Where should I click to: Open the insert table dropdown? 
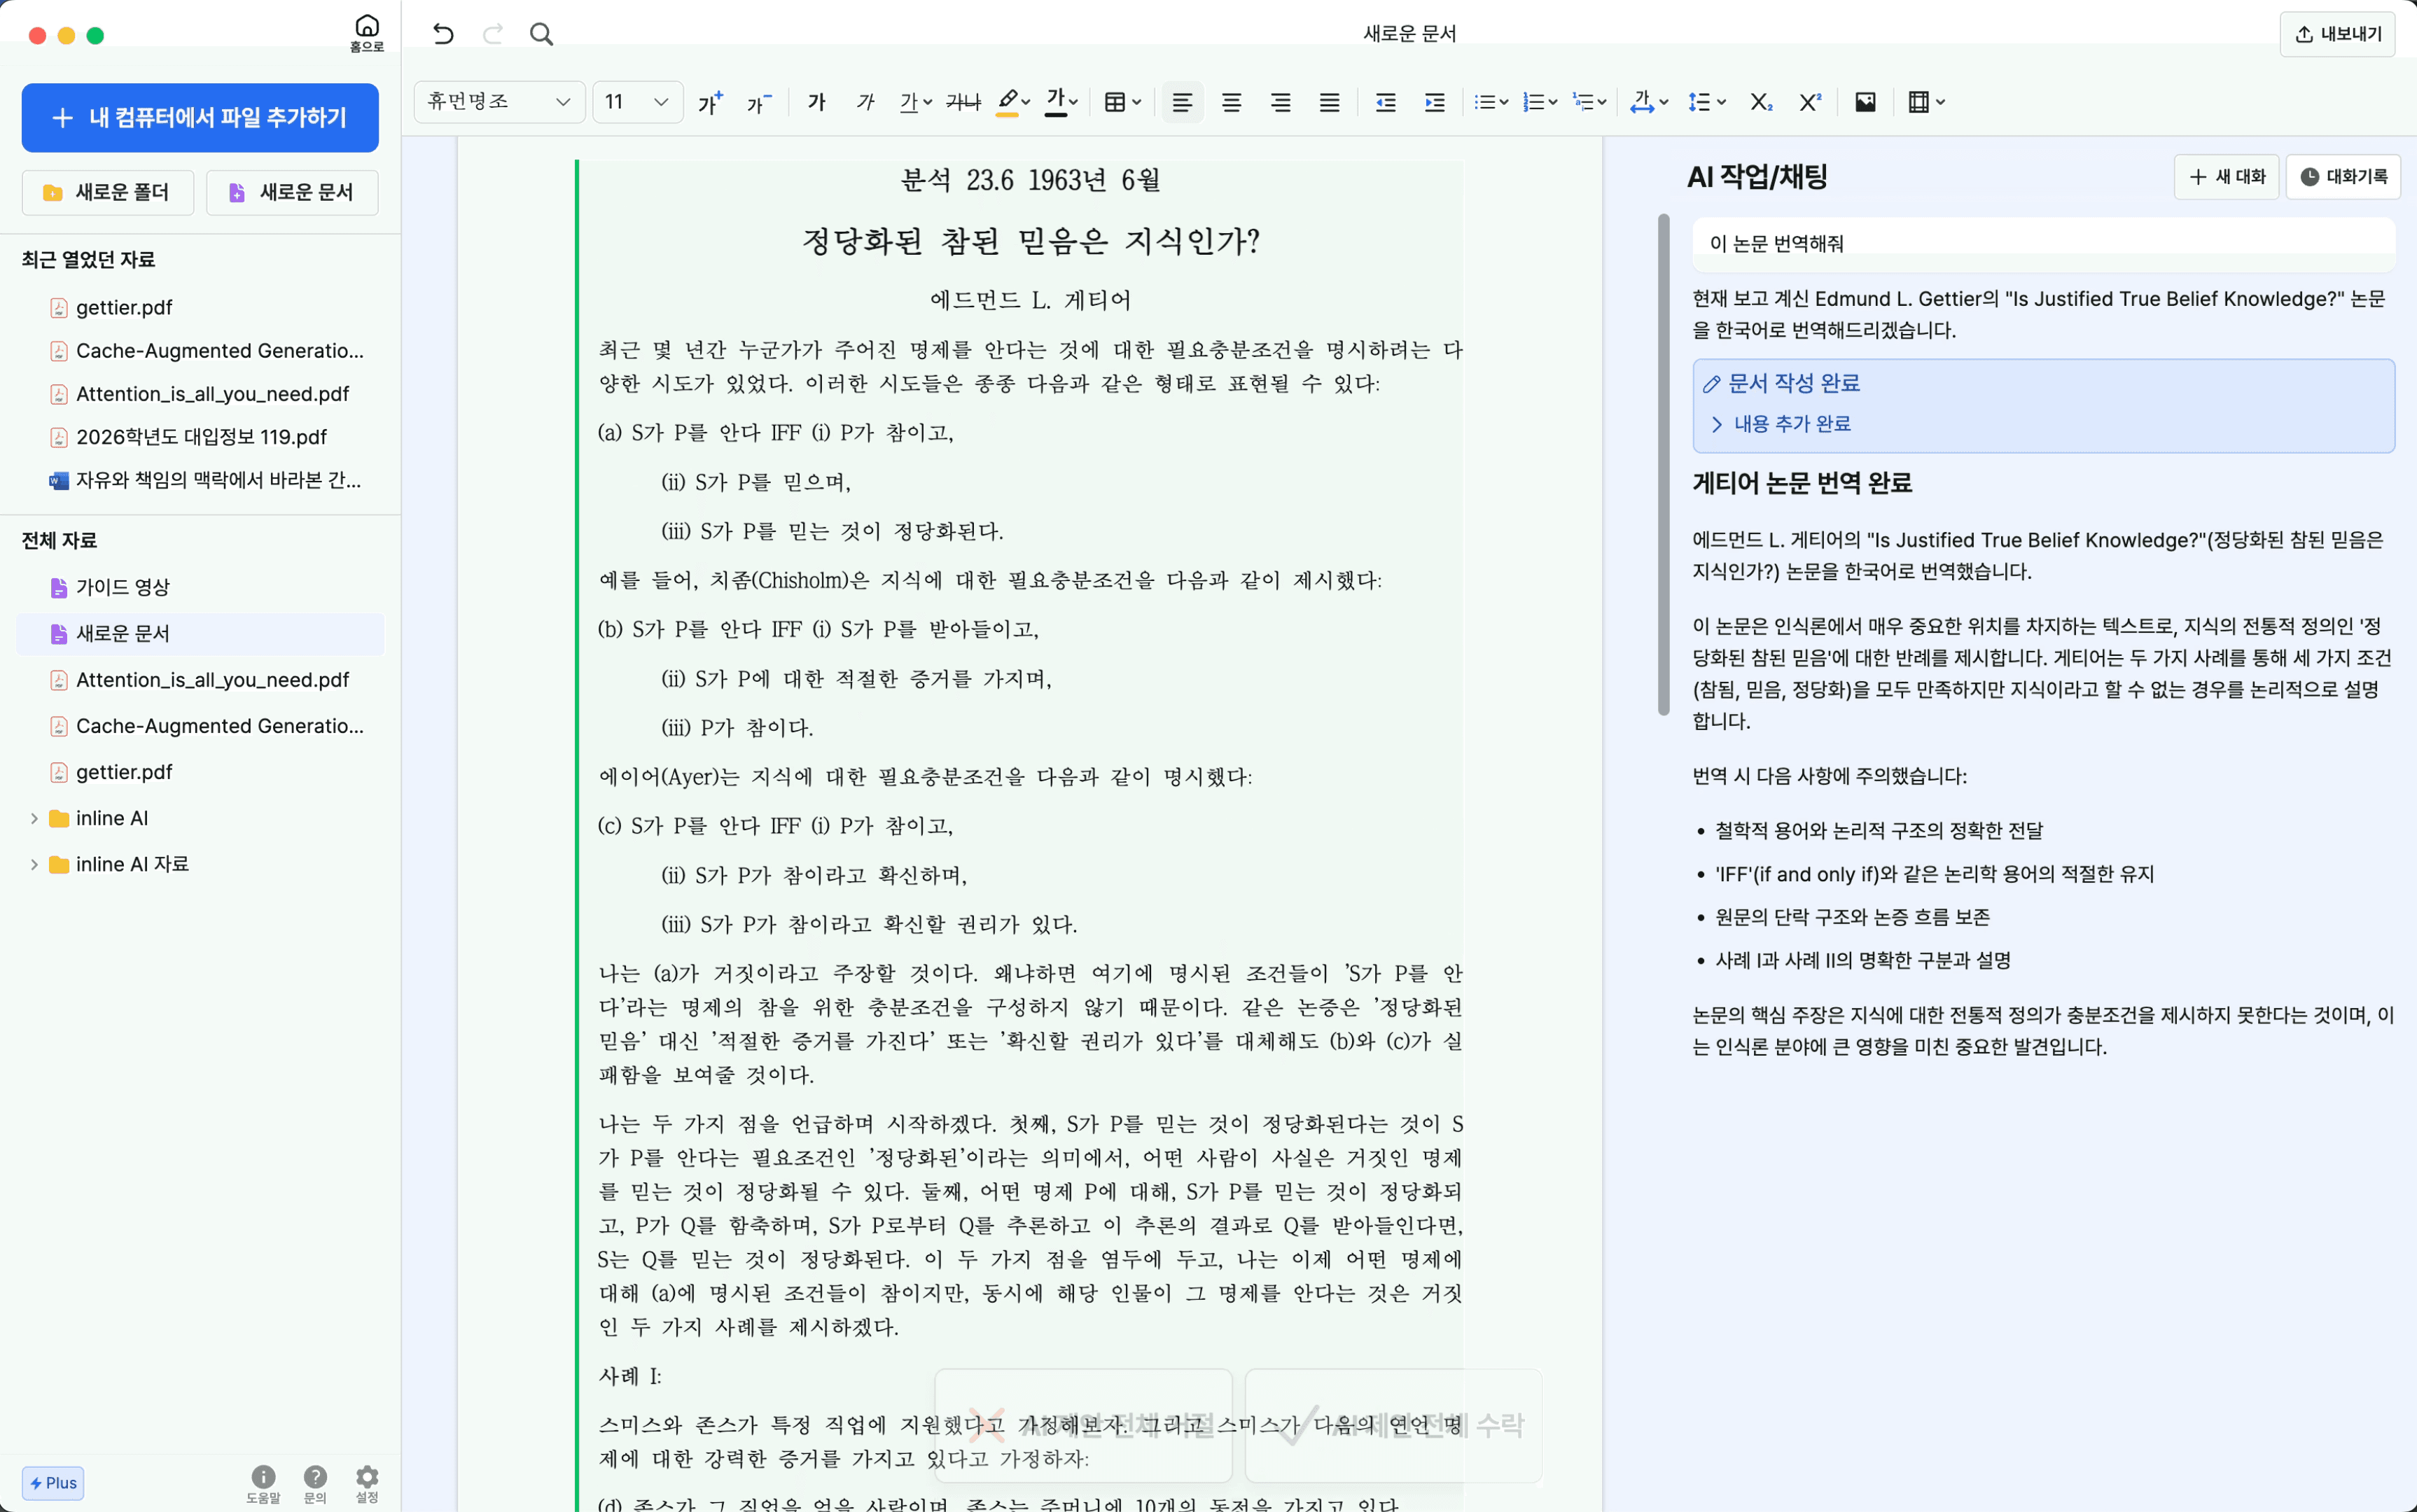(1122, 102)
